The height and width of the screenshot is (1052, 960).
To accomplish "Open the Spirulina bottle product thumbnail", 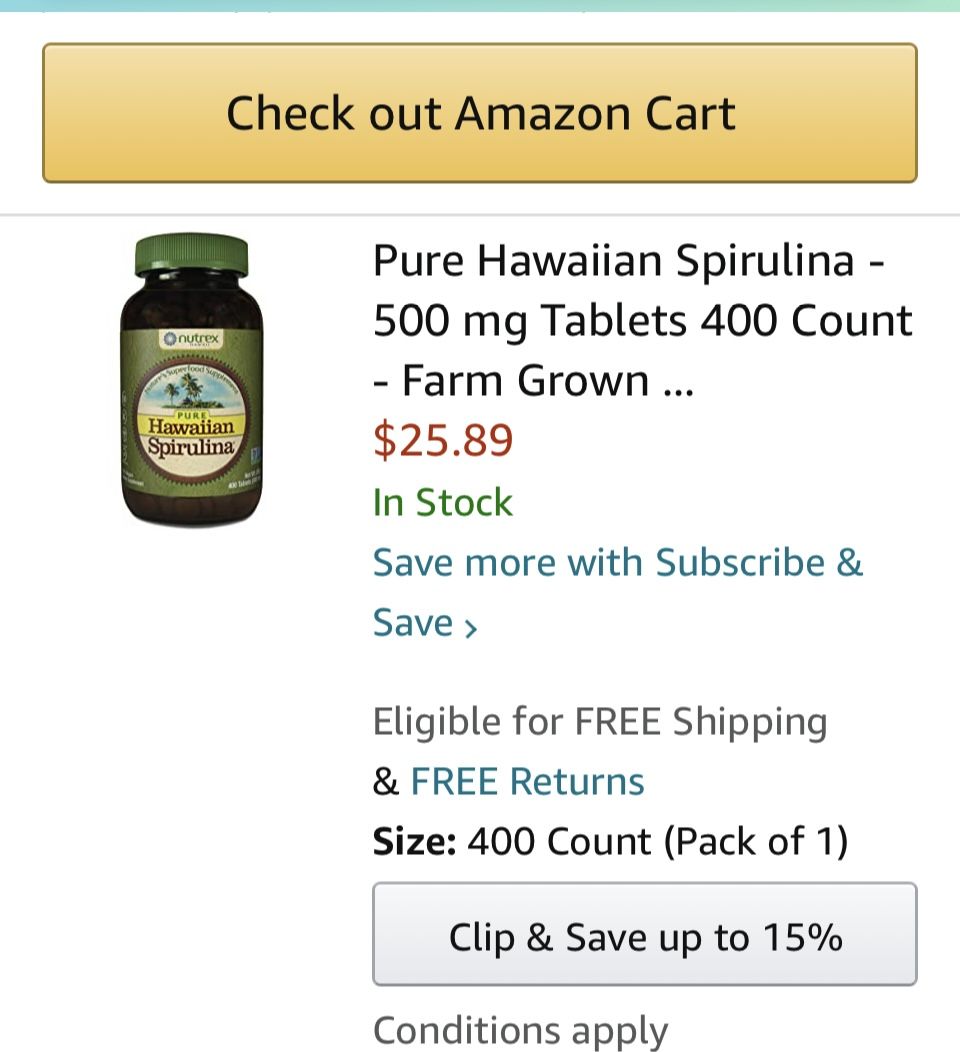I will tap(192, 380).
